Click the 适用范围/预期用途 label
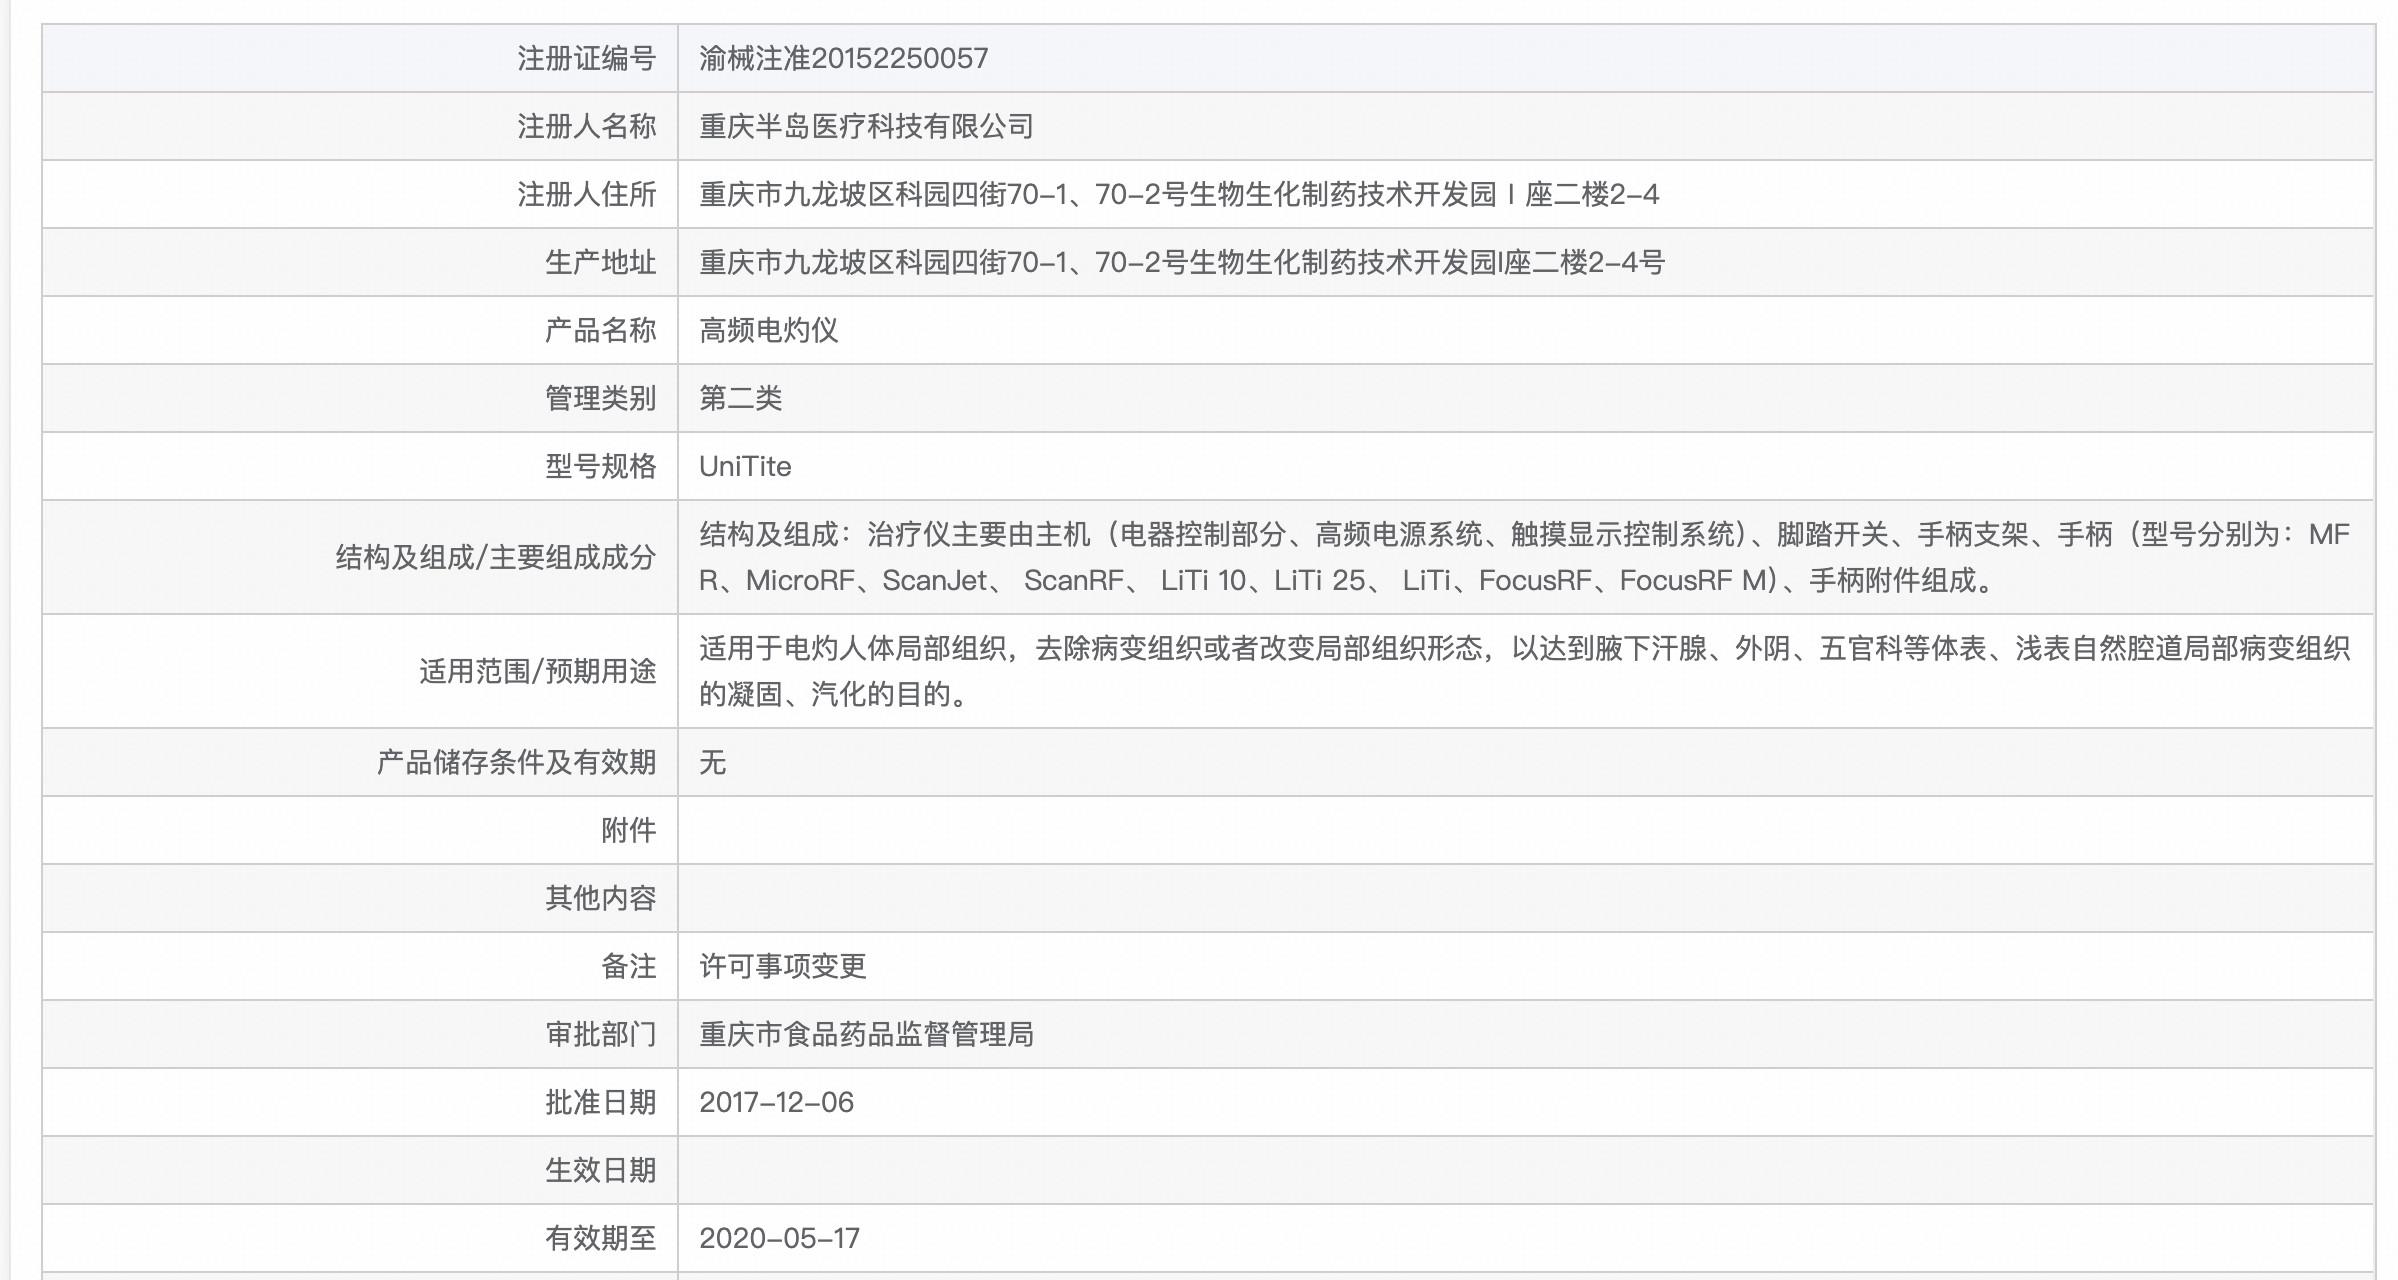Screen dimensions: 2398x1280 537,671
